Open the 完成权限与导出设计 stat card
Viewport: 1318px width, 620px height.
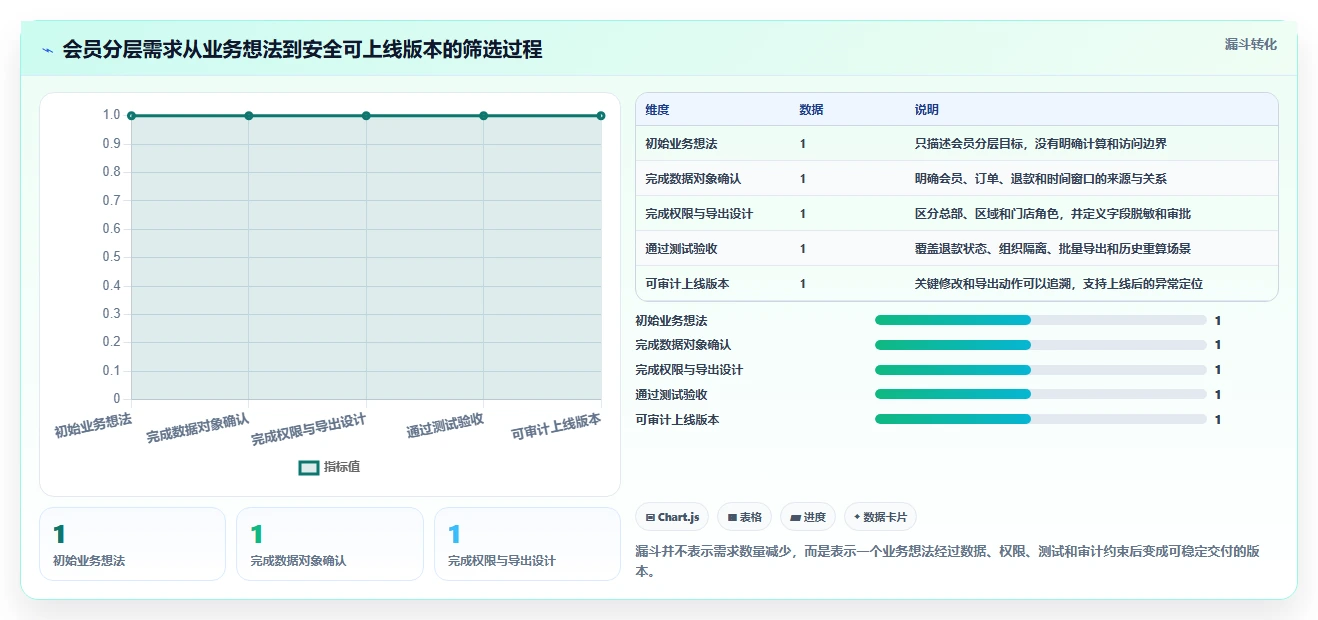pos(527,544)
